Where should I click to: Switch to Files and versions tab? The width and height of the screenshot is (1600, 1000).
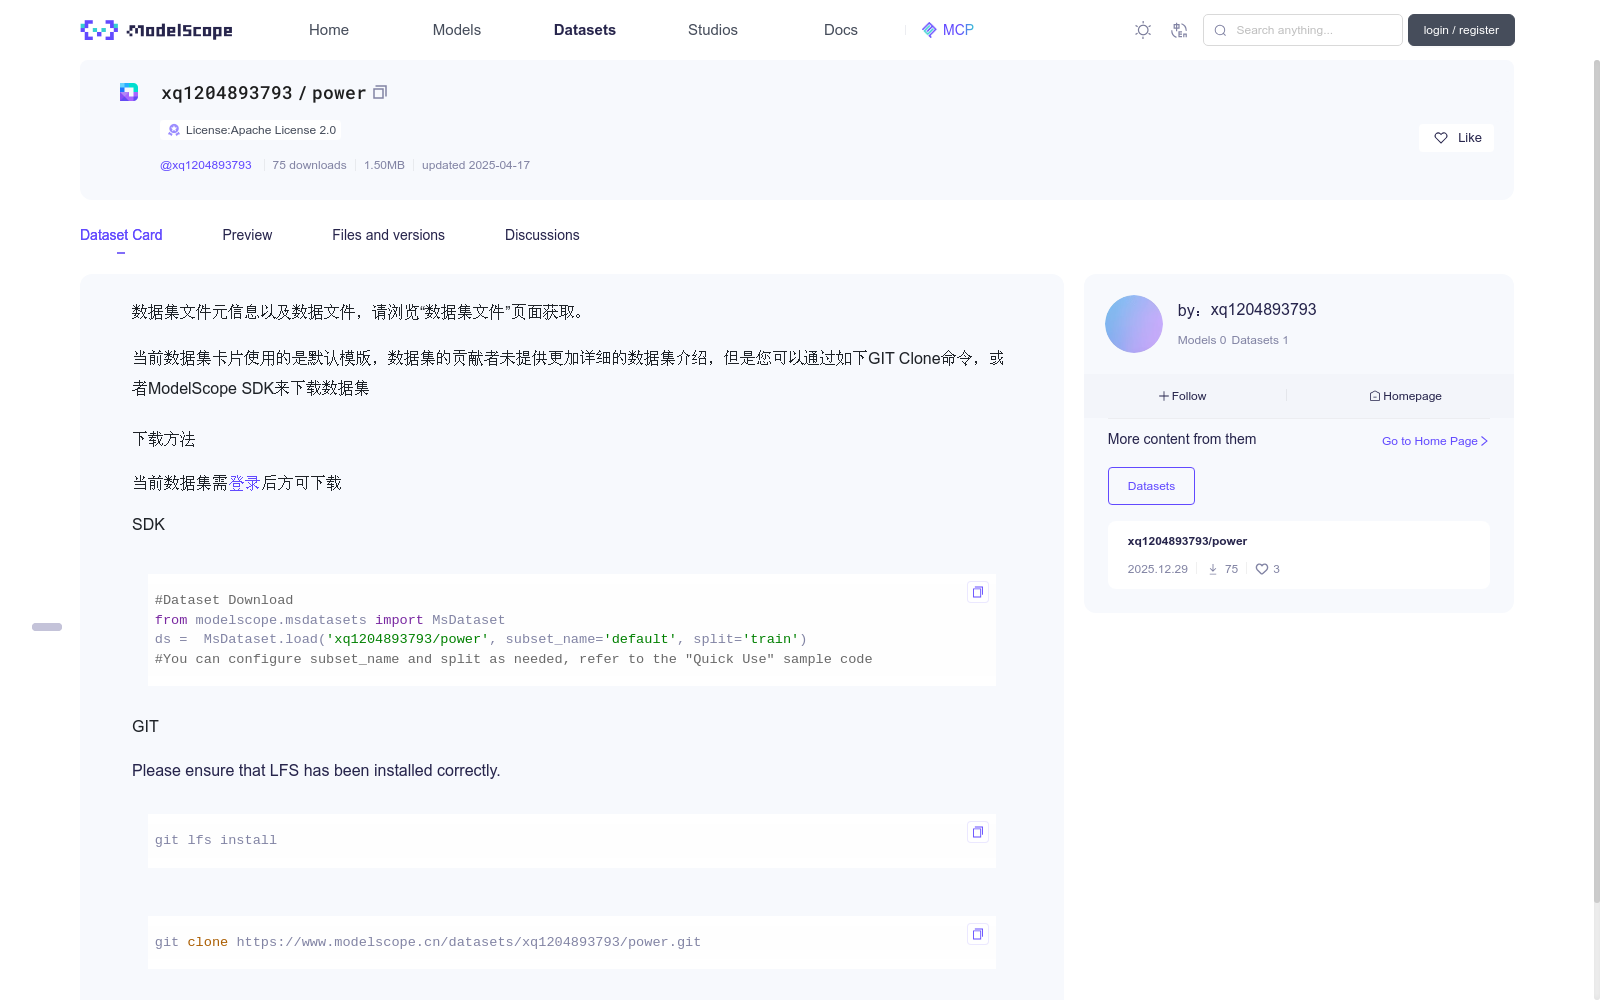tap(388, 235)
